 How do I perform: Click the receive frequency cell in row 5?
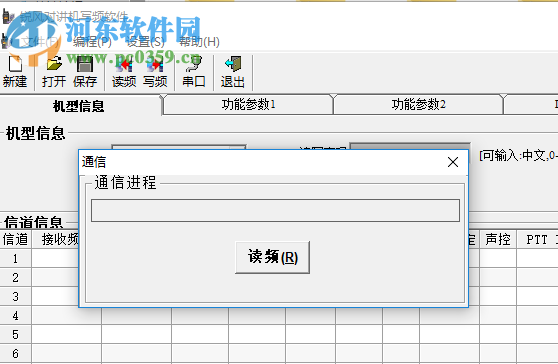point(67,335)
